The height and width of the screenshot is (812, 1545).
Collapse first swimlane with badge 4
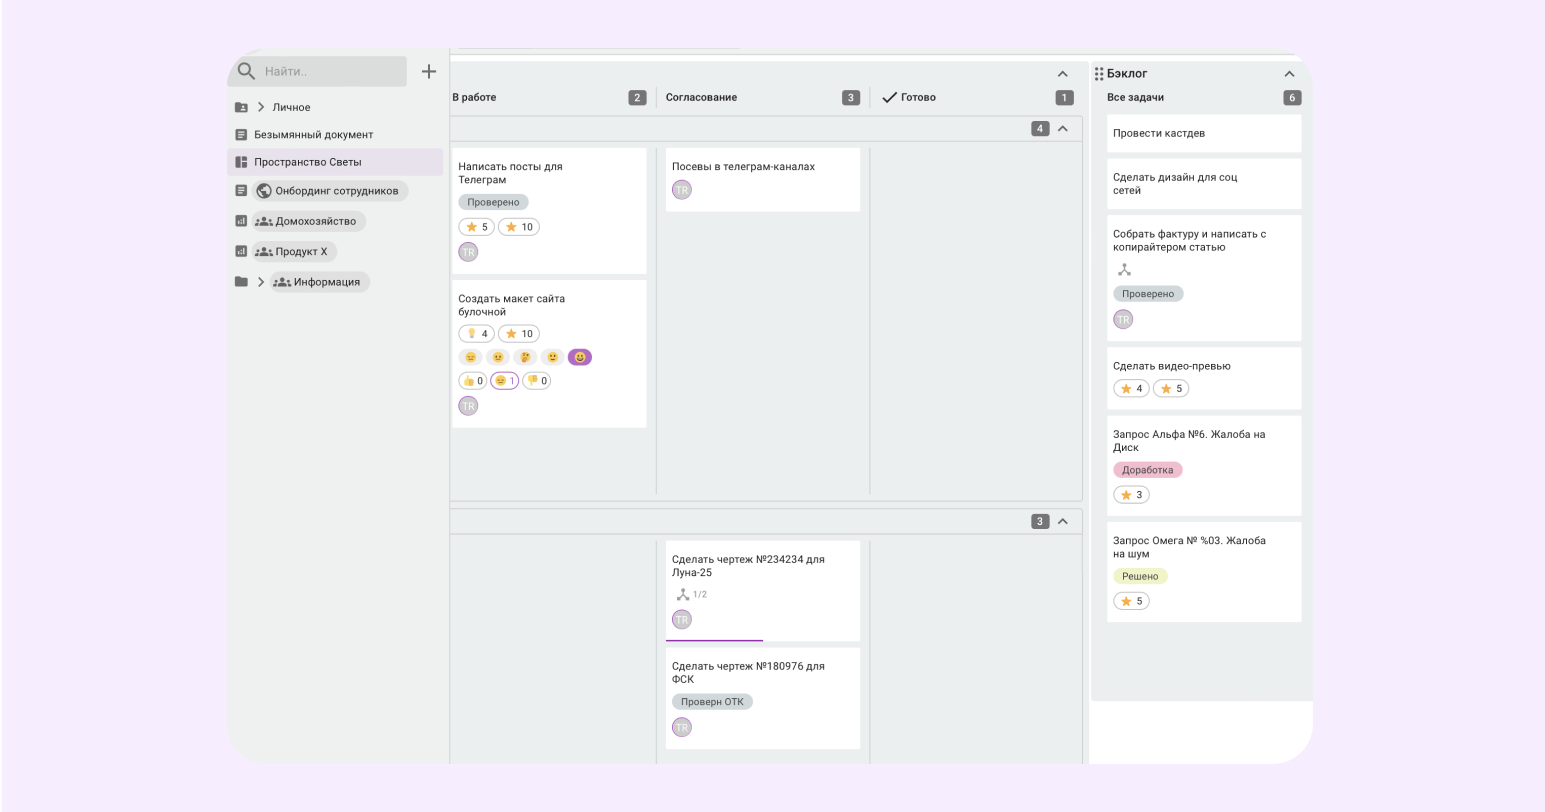pyautogui.click(x=1062, y=128)
